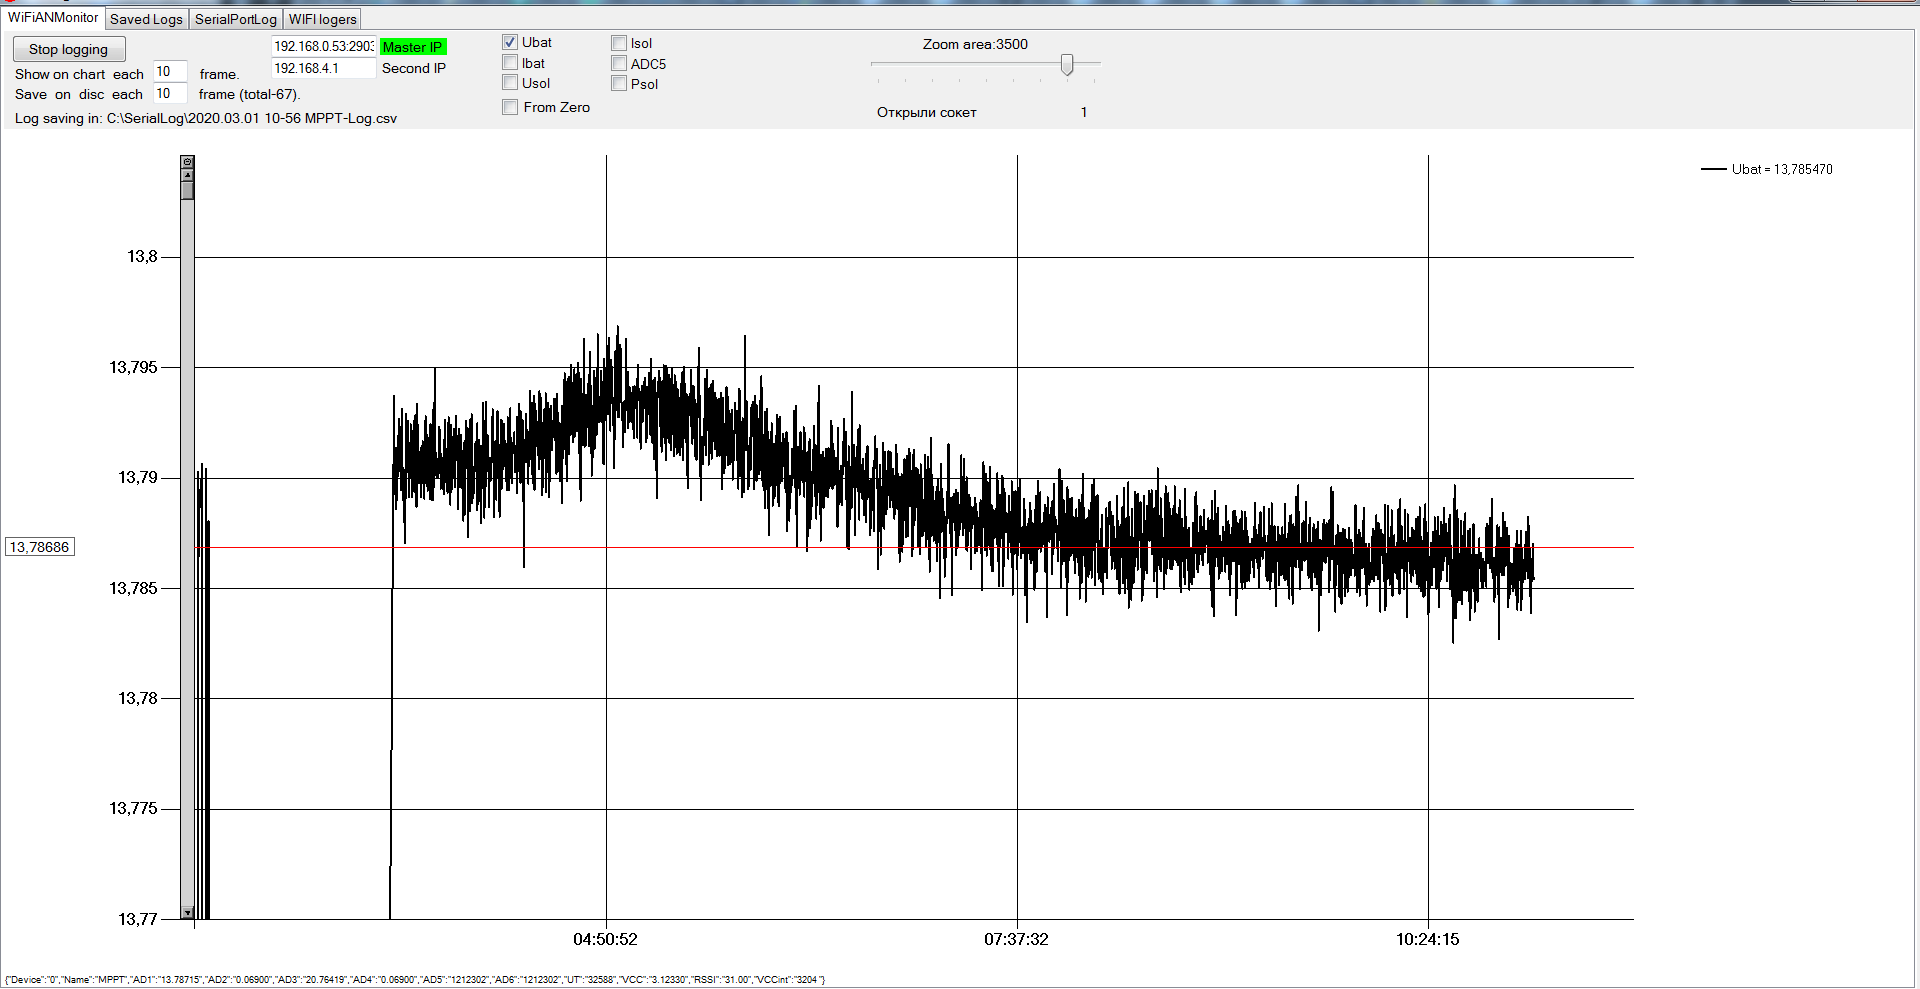The width and height of the screenshot is (1920, 989).
Task: Check the Isol checkbox
Action: 619,43
